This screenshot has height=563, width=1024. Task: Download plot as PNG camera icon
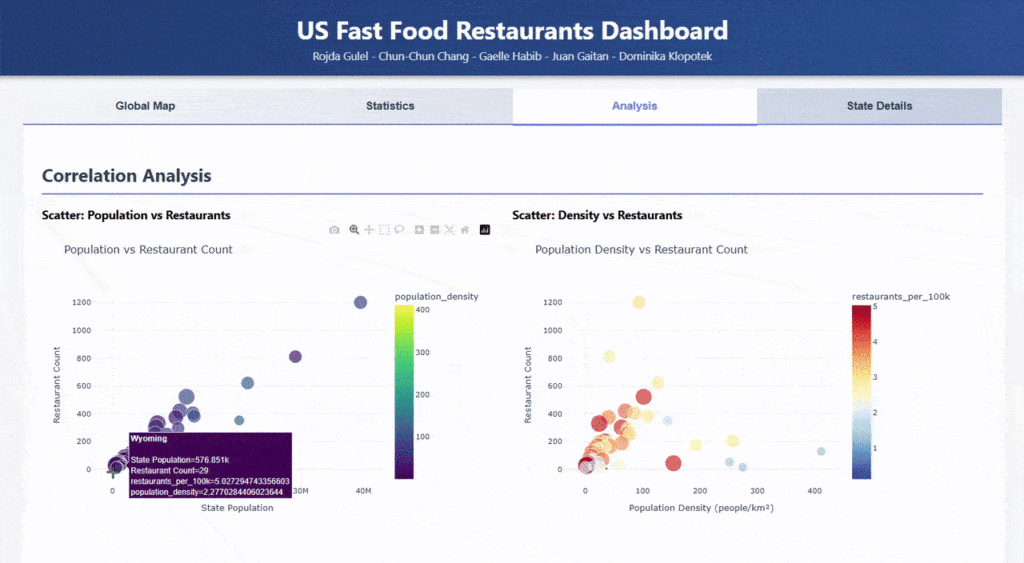(334, 230)
